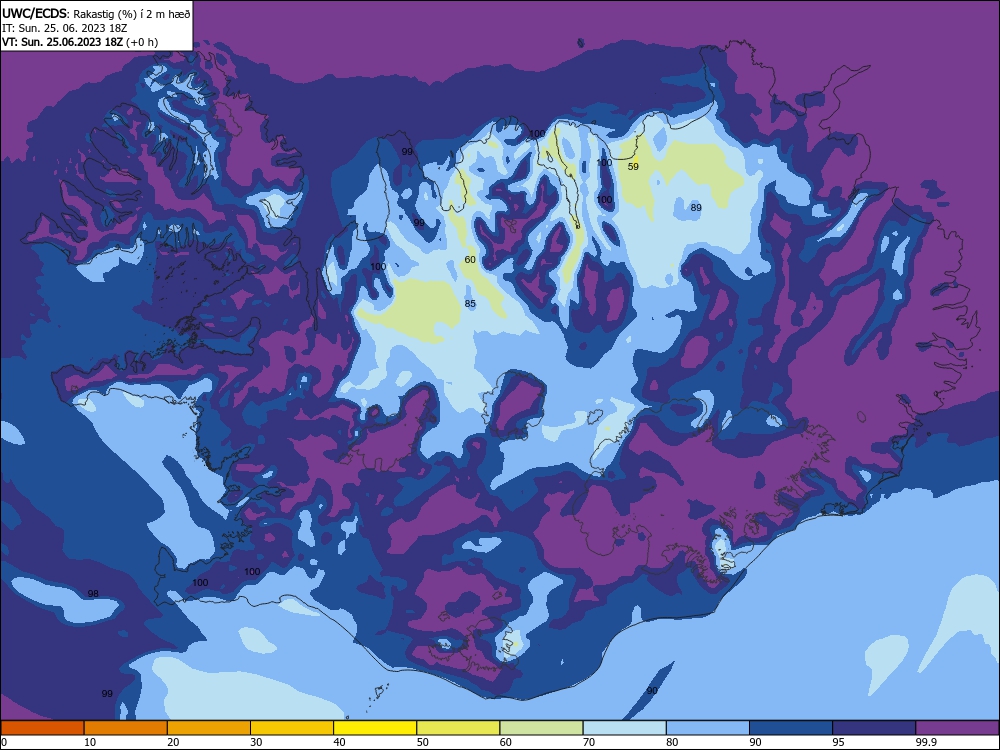Image resolution: width=1000 pixels, height=750 pixels.
Task: Click the title text 'UWC/ECDS: Rakastig (%) í 2 m hæð'
Action: click(96, 13)
